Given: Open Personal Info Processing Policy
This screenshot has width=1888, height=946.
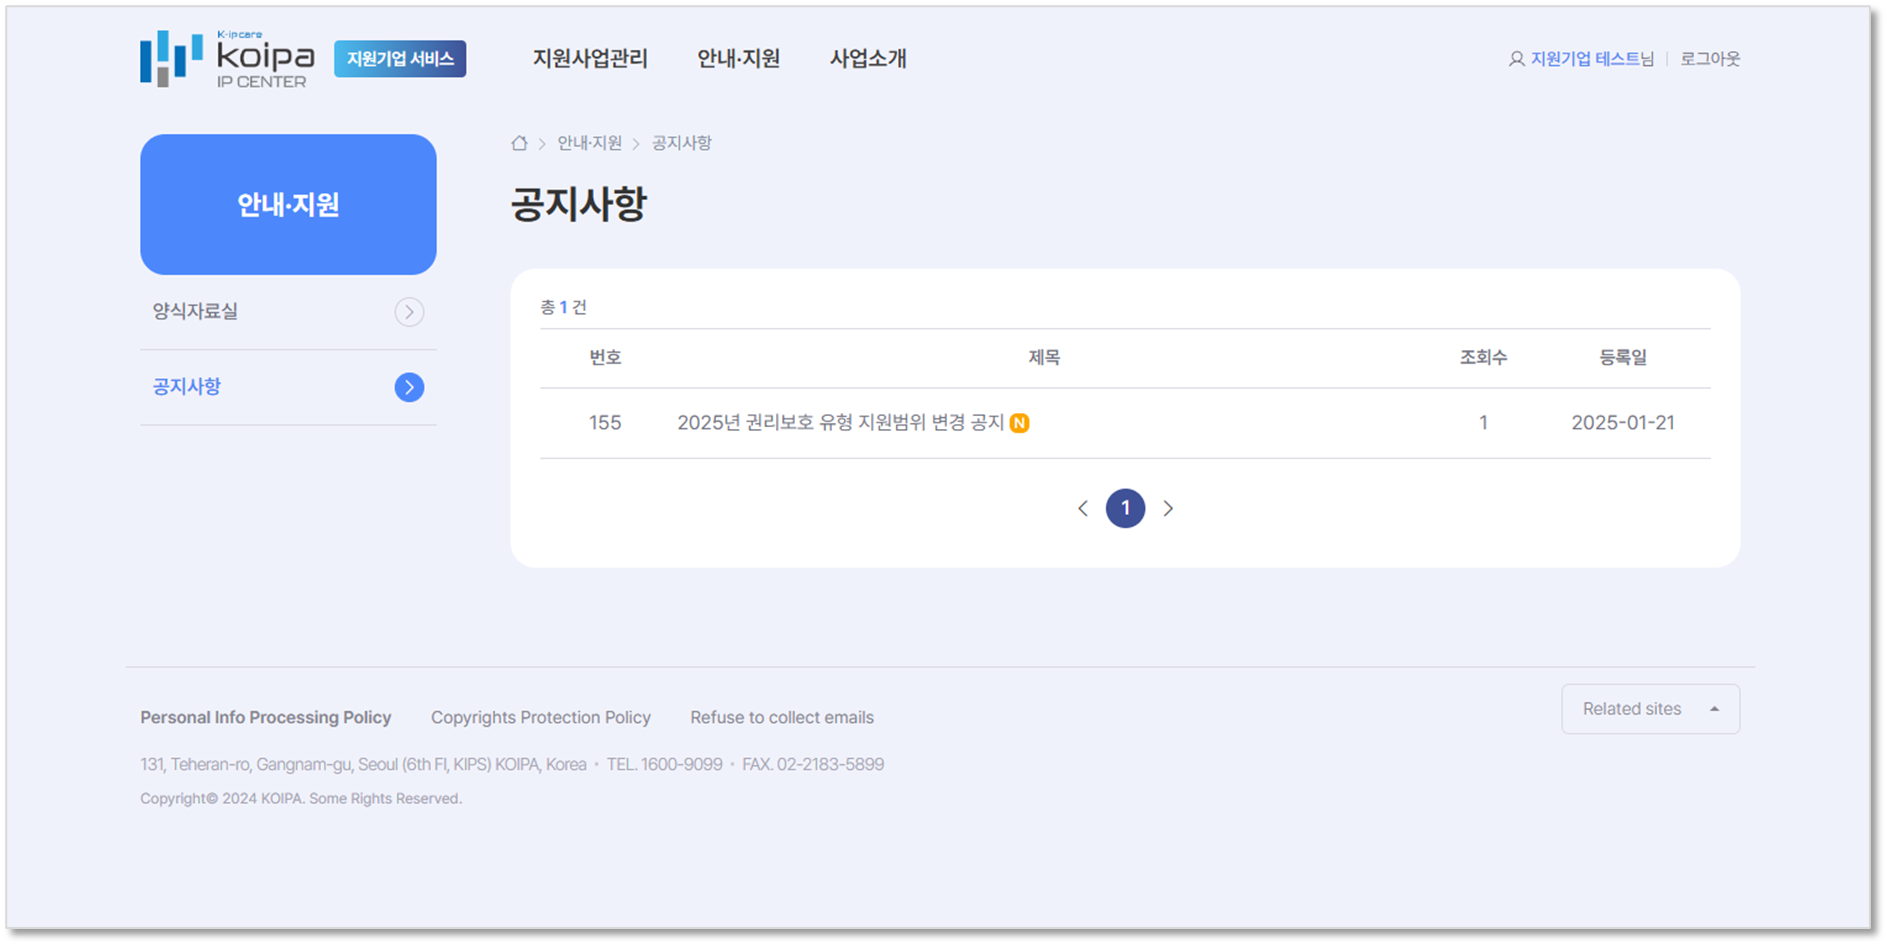Looking at the screenshot, I should (x=265, y=718).
